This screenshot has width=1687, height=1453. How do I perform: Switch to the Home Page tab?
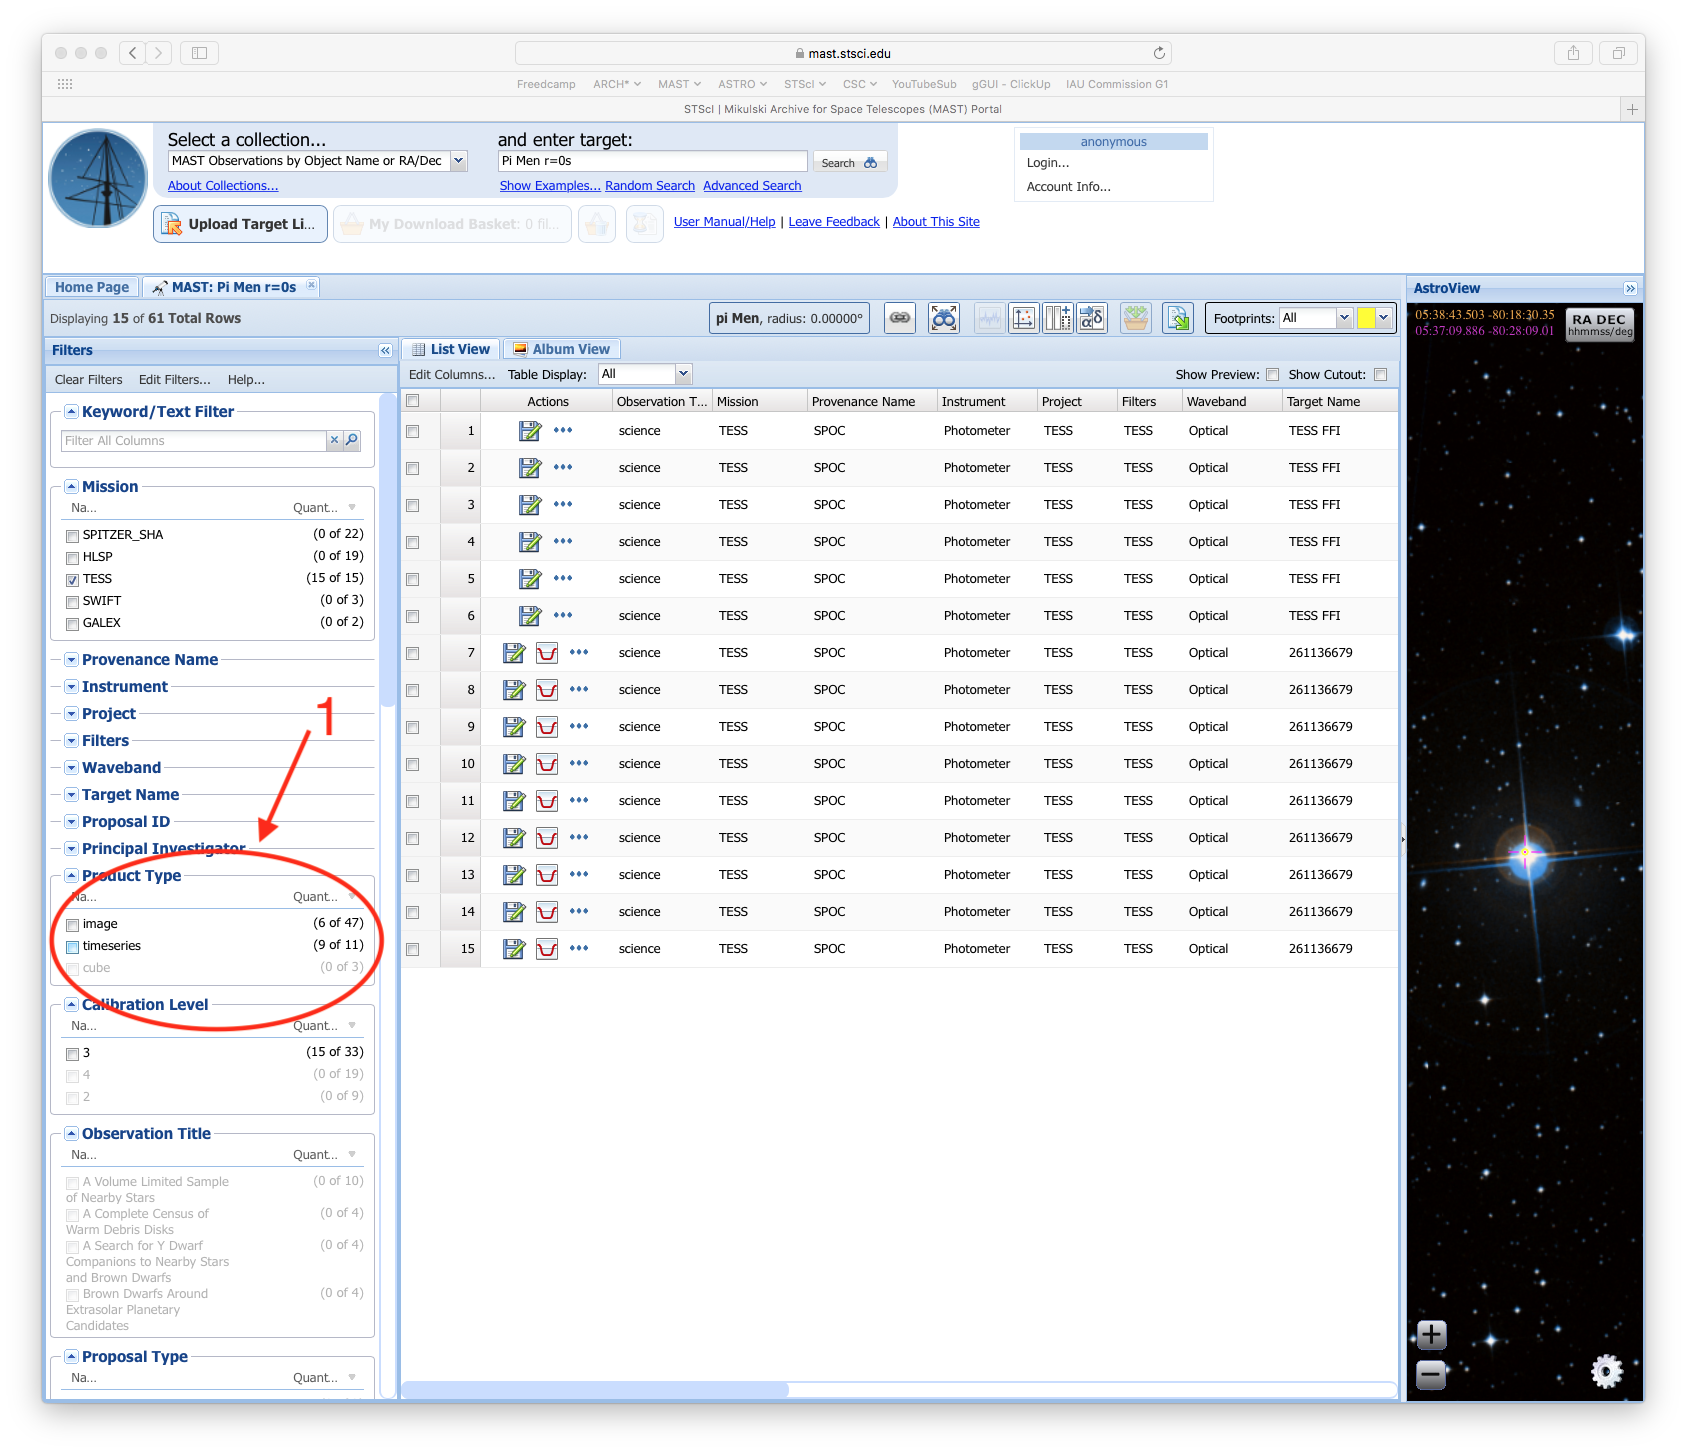(x=92, y=287)
